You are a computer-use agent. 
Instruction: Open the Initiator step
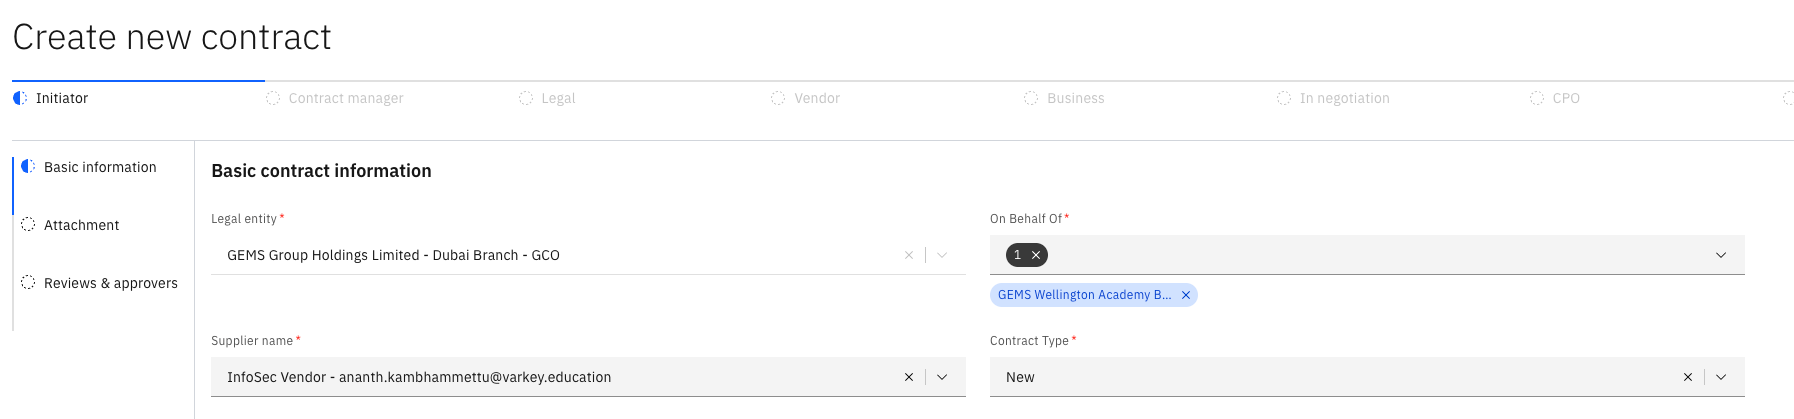tap(62, 98)
